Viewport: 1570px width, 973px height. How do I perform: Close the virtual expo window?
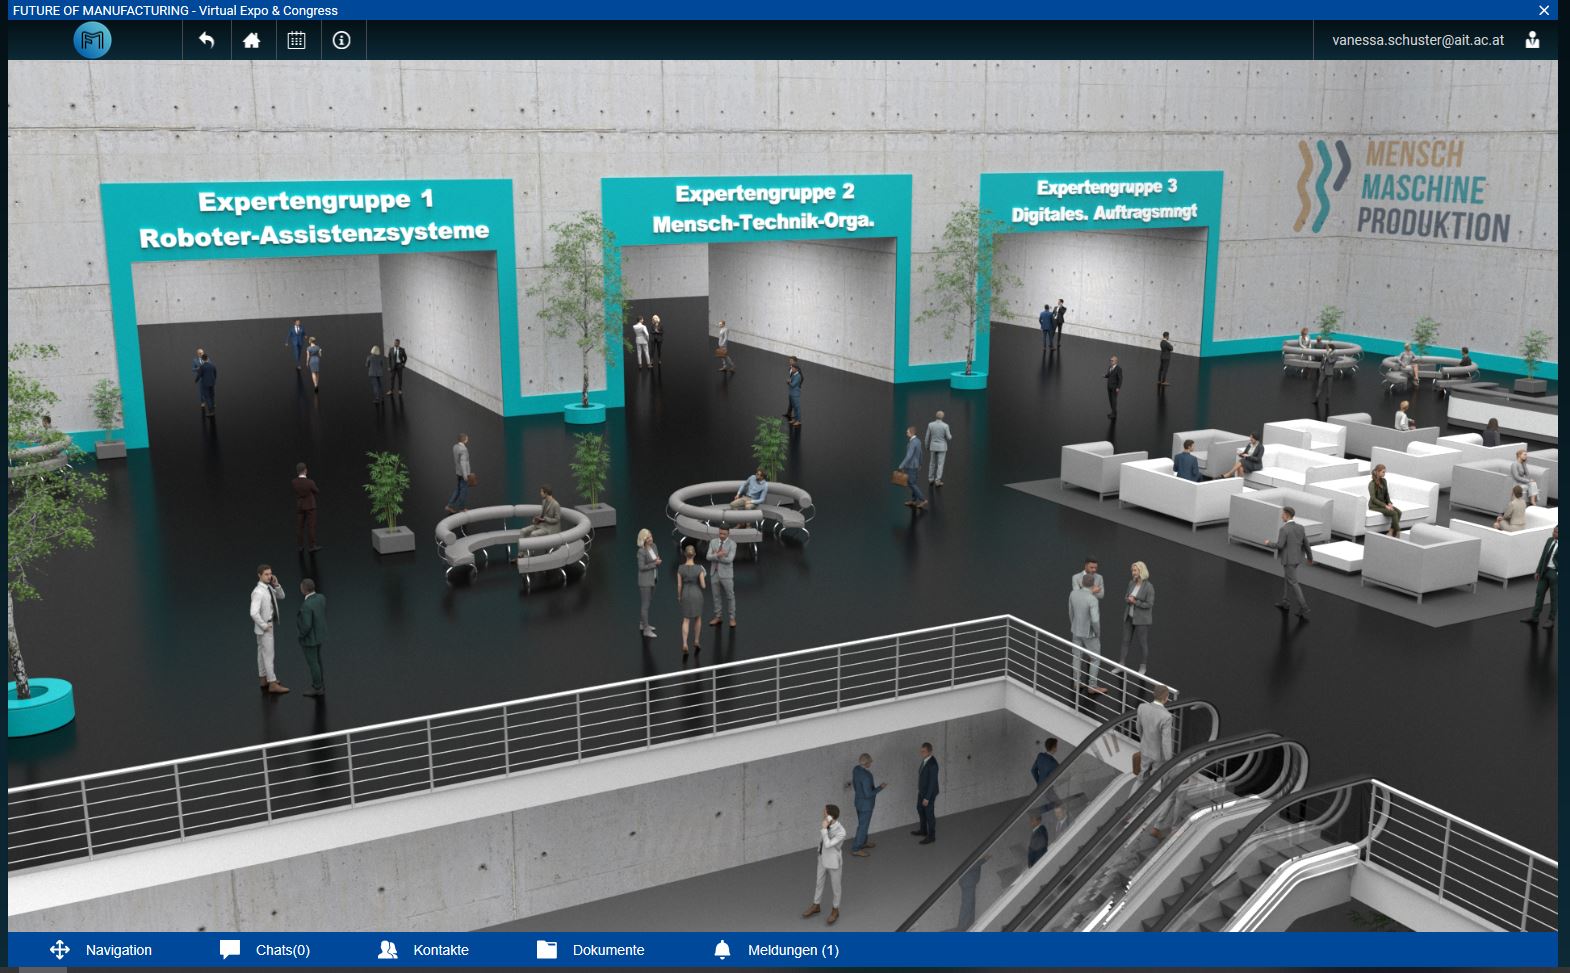pyautogui.click(x=1544, y=10)
